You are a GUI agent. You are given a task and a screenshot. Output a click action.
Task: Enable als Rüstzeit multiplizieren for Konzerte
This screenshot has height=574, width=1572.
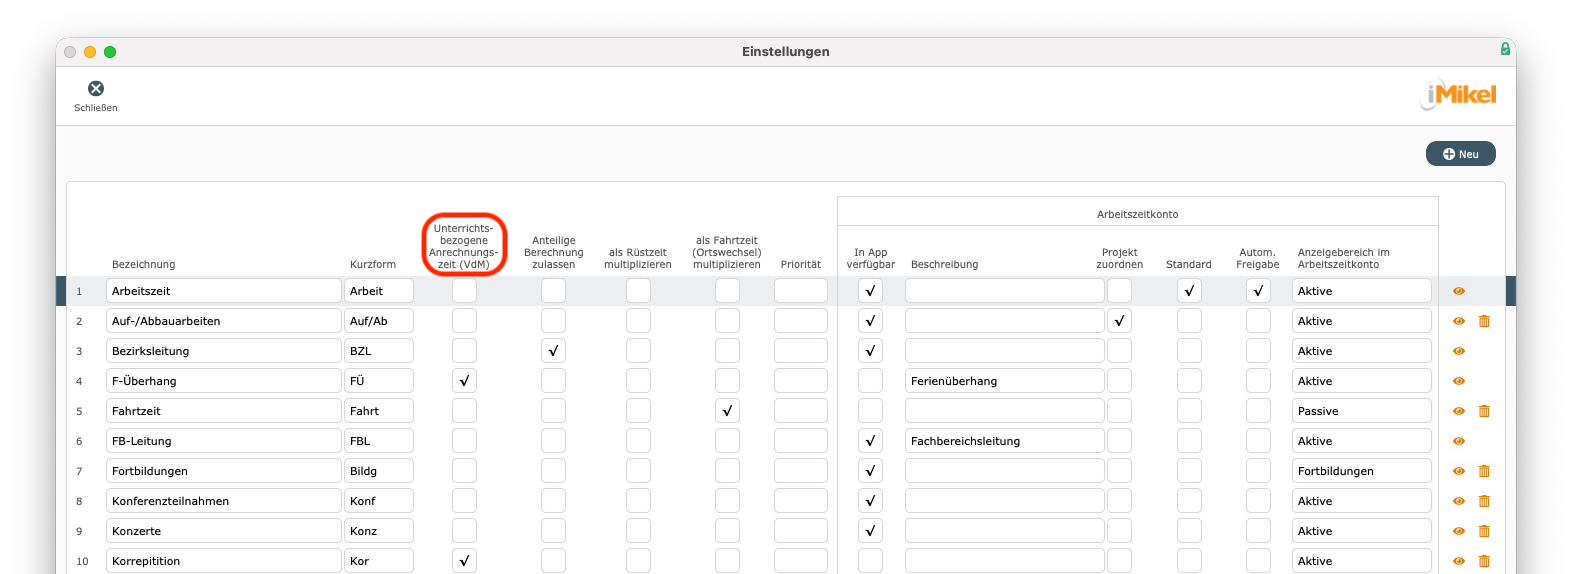coord(638,531)
